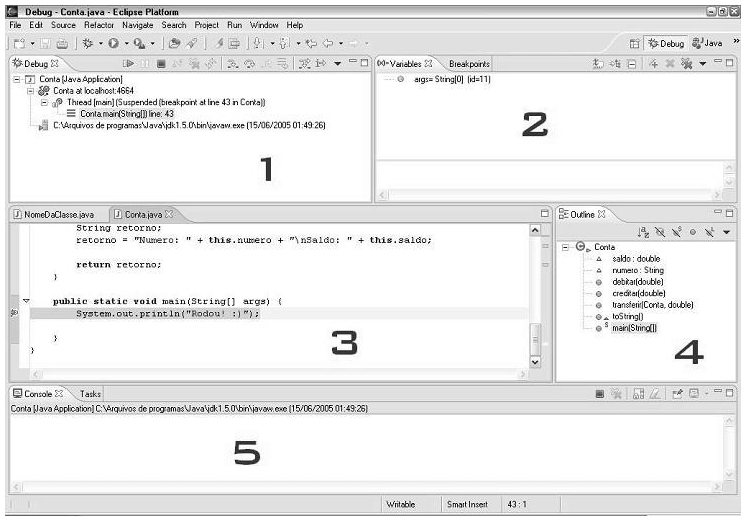The height and width of the screenshot is (521, 746).
Task: Open the Refactor menu
Action: coord(96,24)
